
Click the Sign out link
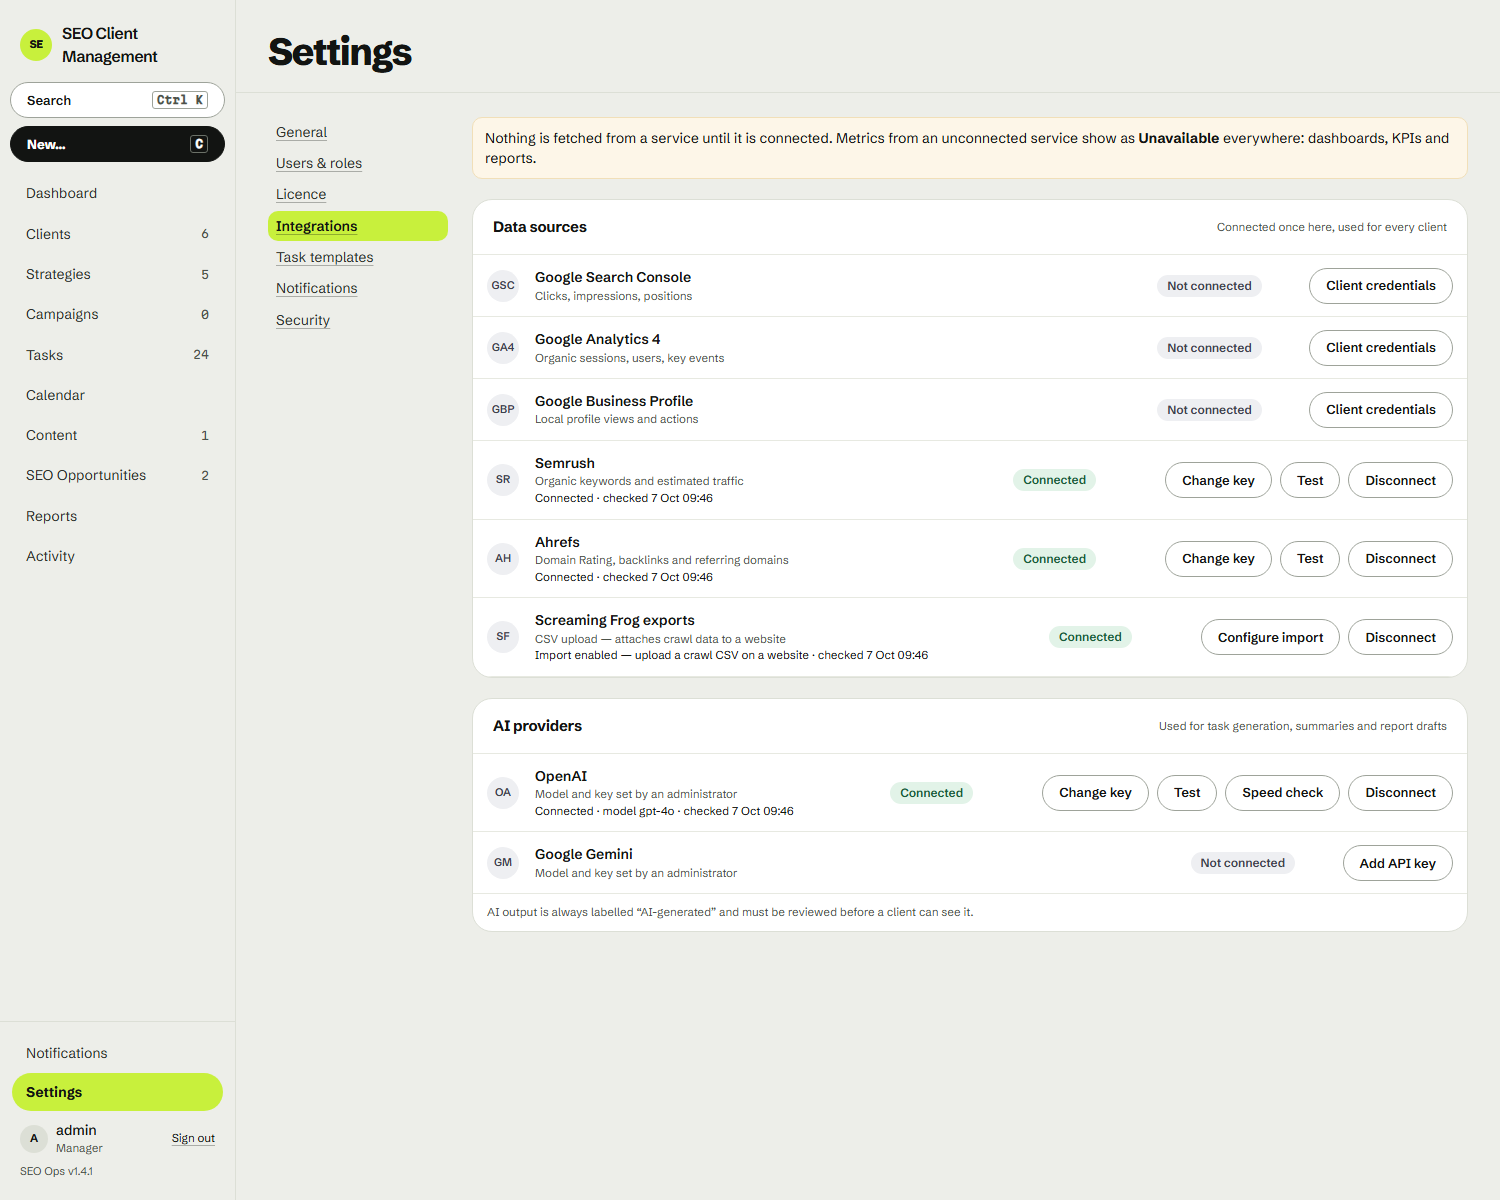pyautogui.click(x=193, y=1138)
